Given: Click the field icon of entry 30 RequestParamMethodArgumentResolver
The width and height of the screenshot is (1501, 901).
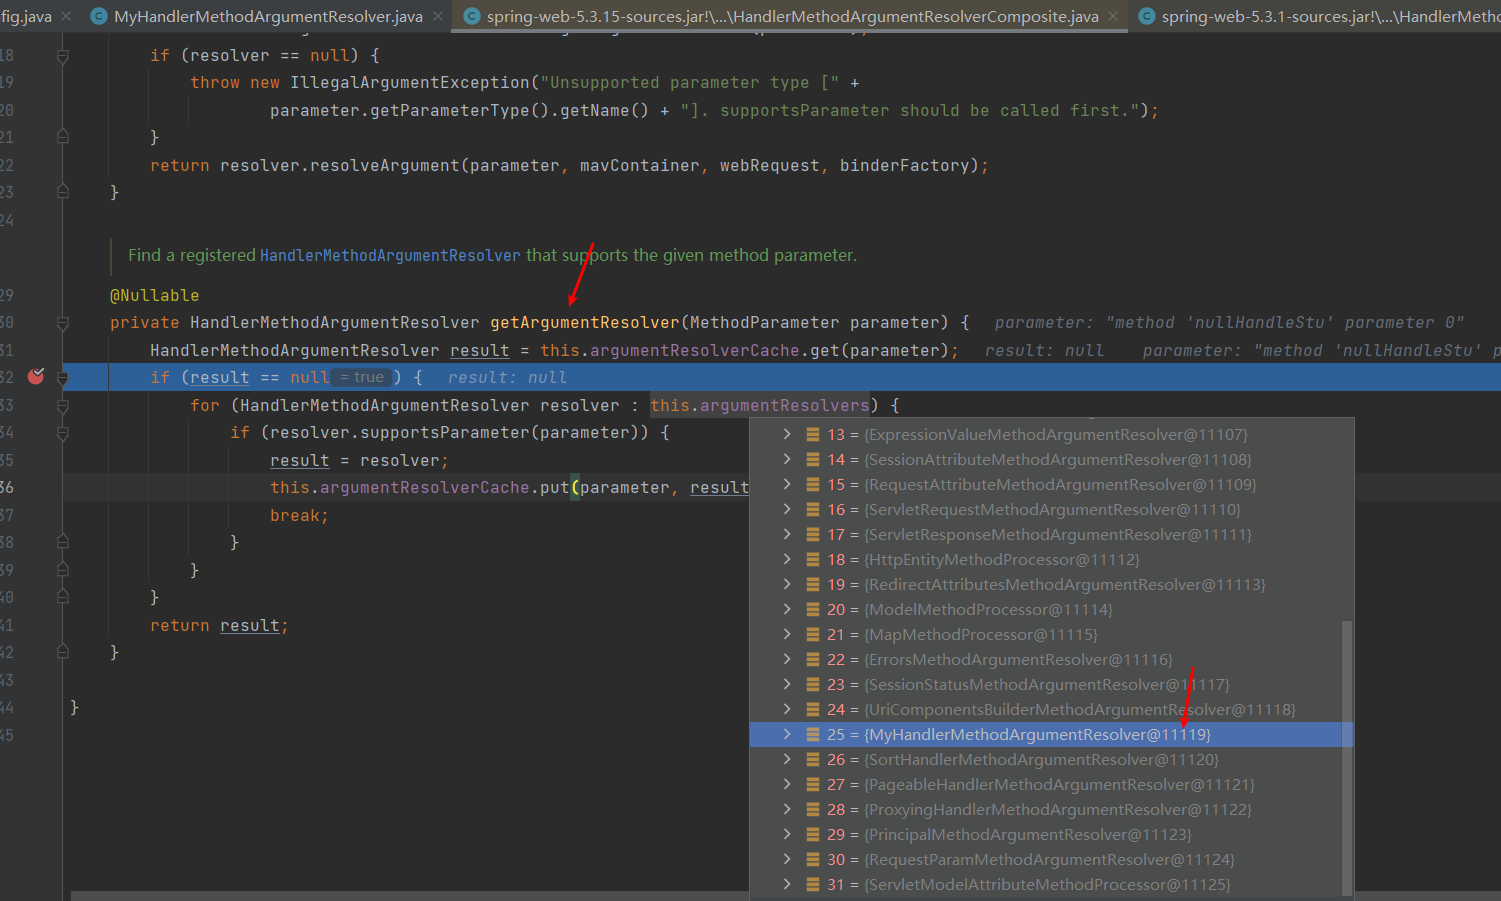Looking at the screenshot, I should click(x=813, y=859).
